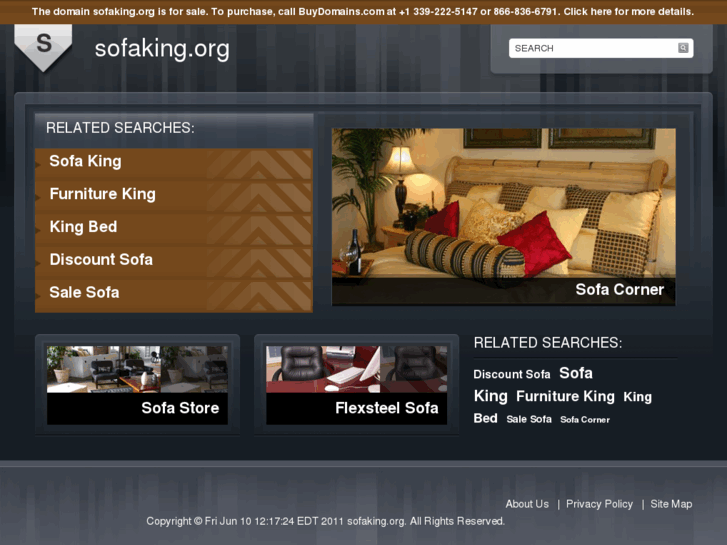The width and height of the screenshot is (727, 545).
Task: Click the search magnifier icon
Action: pyautogui.click(x=683, y=48)
